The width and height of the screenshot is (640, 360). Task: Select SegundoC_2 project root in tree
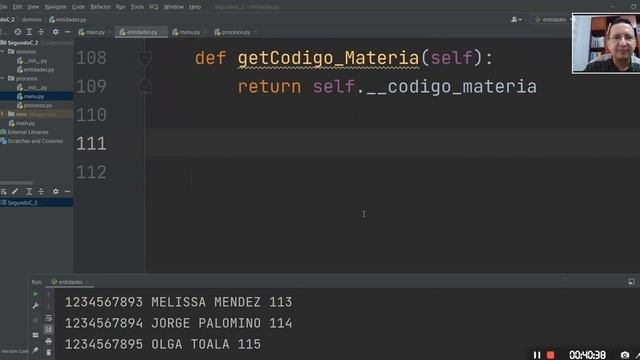[23, 43]
